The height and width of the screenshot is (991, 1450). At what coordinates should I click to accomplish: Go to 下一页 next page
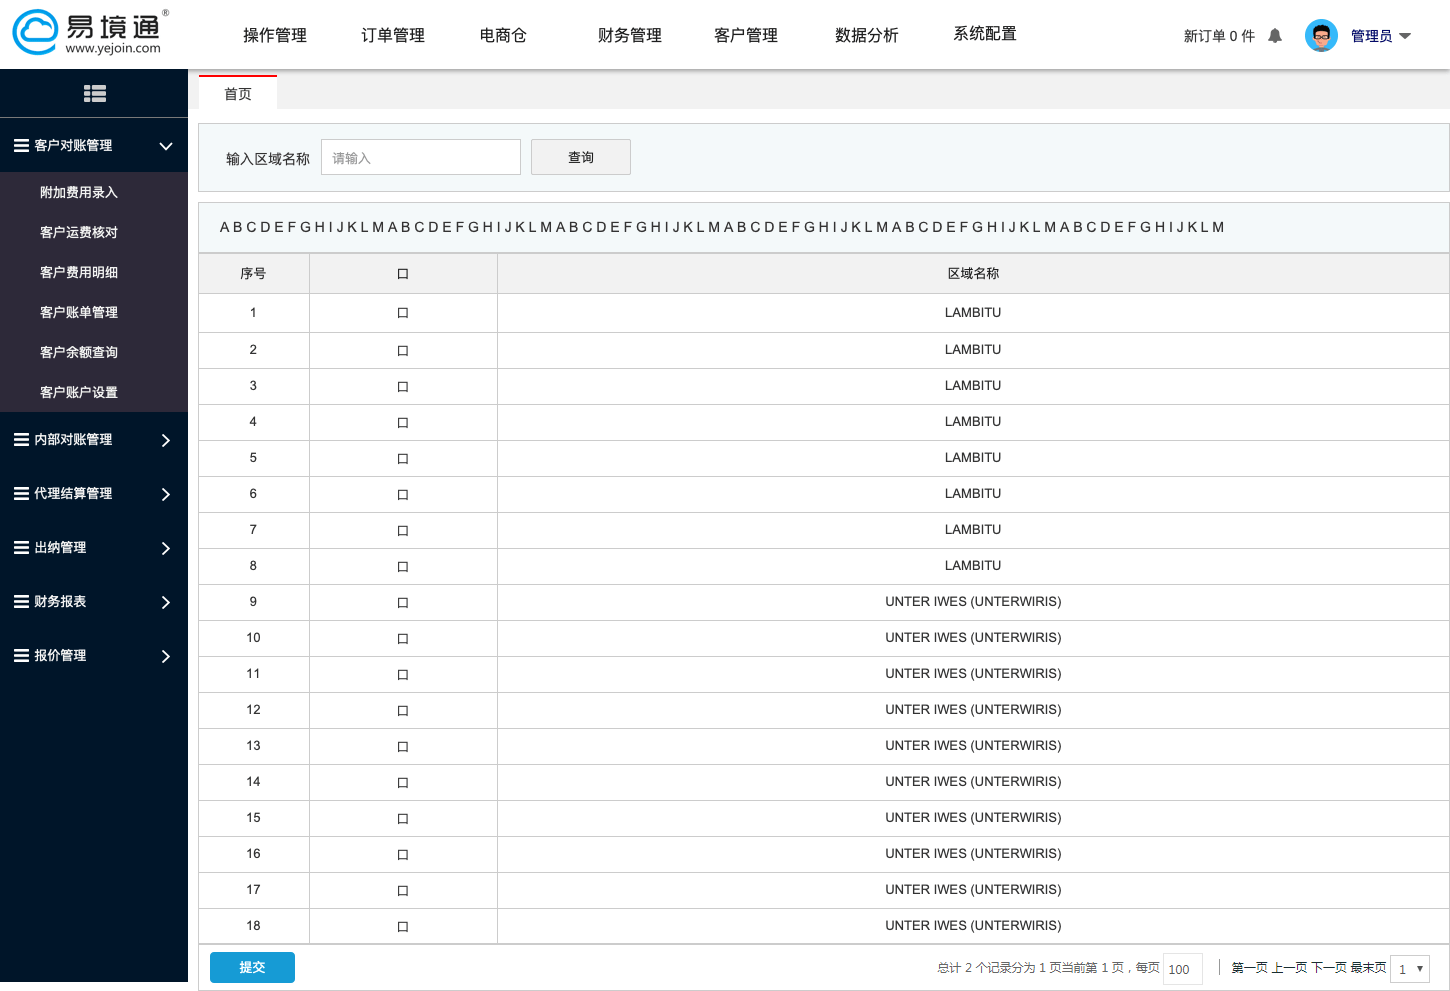pyautogui.click(x=1329, y=968)
